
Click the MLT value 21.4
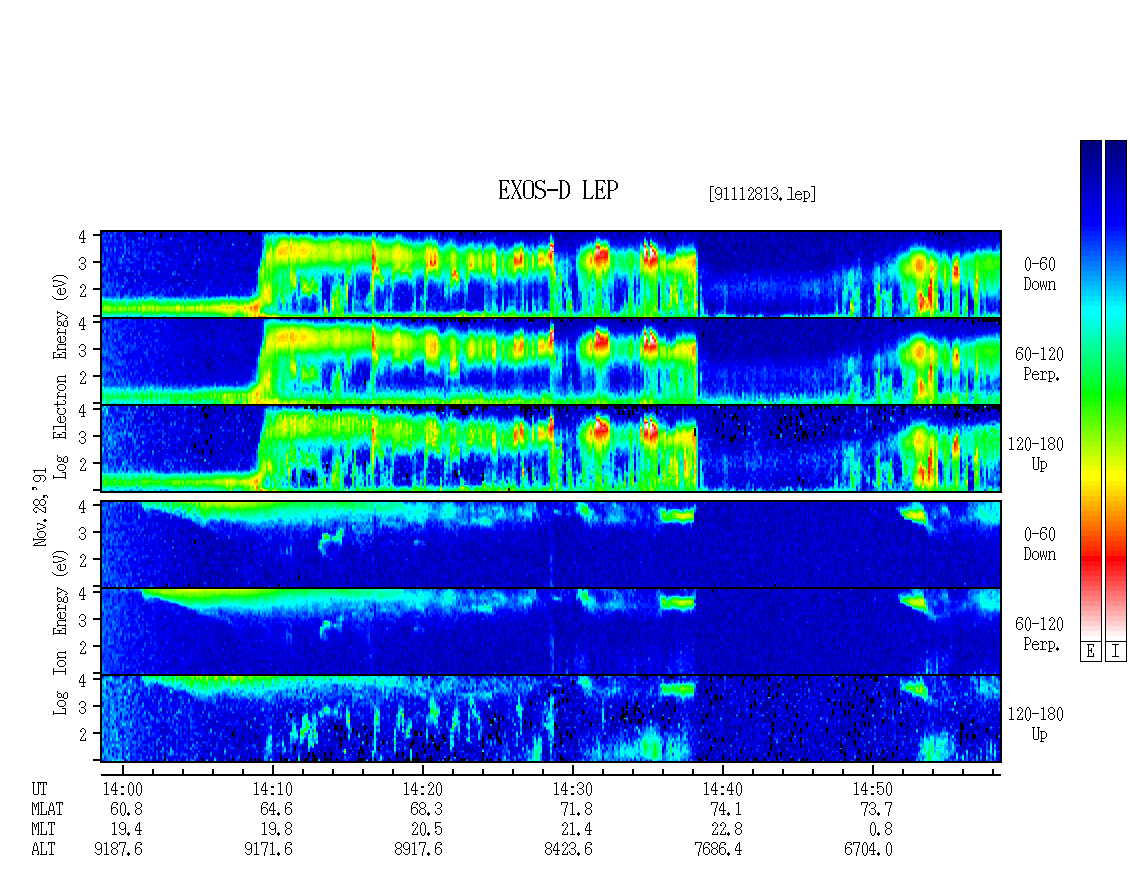(x=576, y=830)
